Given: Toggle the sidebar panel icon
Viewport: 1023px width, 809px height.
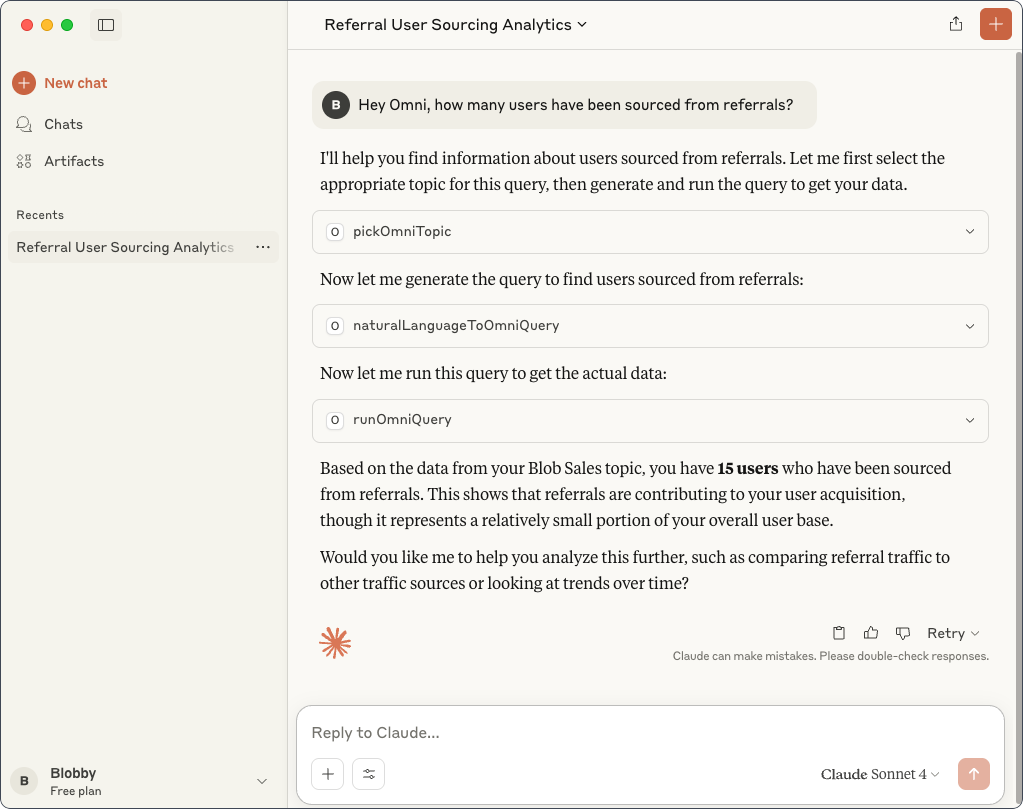Looking at the screenshot, I should click(x=106, y=25).
